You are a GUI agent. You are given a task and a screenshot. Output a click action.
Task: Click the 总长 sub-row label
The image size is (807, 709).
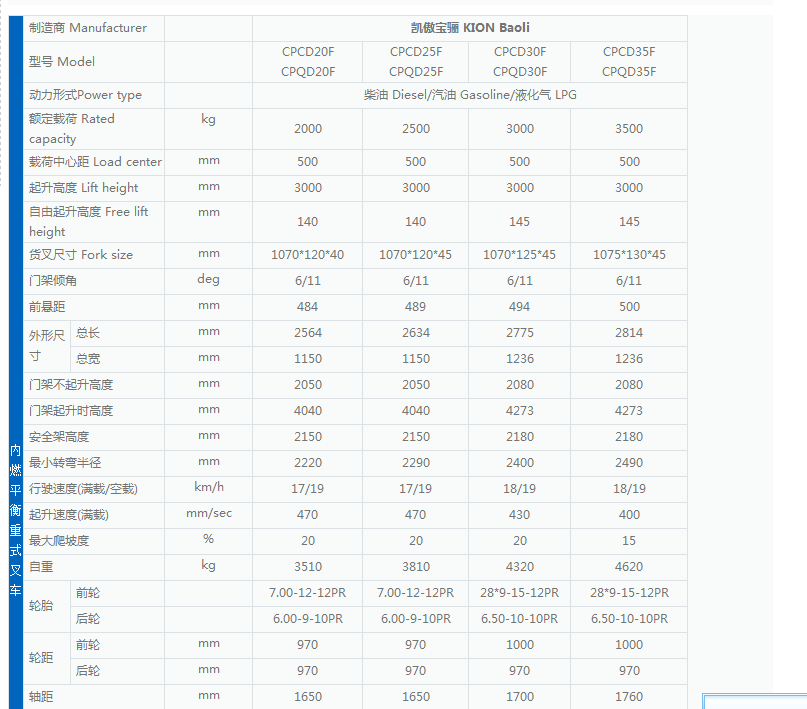pyautogui.click(x=87, y=333)
